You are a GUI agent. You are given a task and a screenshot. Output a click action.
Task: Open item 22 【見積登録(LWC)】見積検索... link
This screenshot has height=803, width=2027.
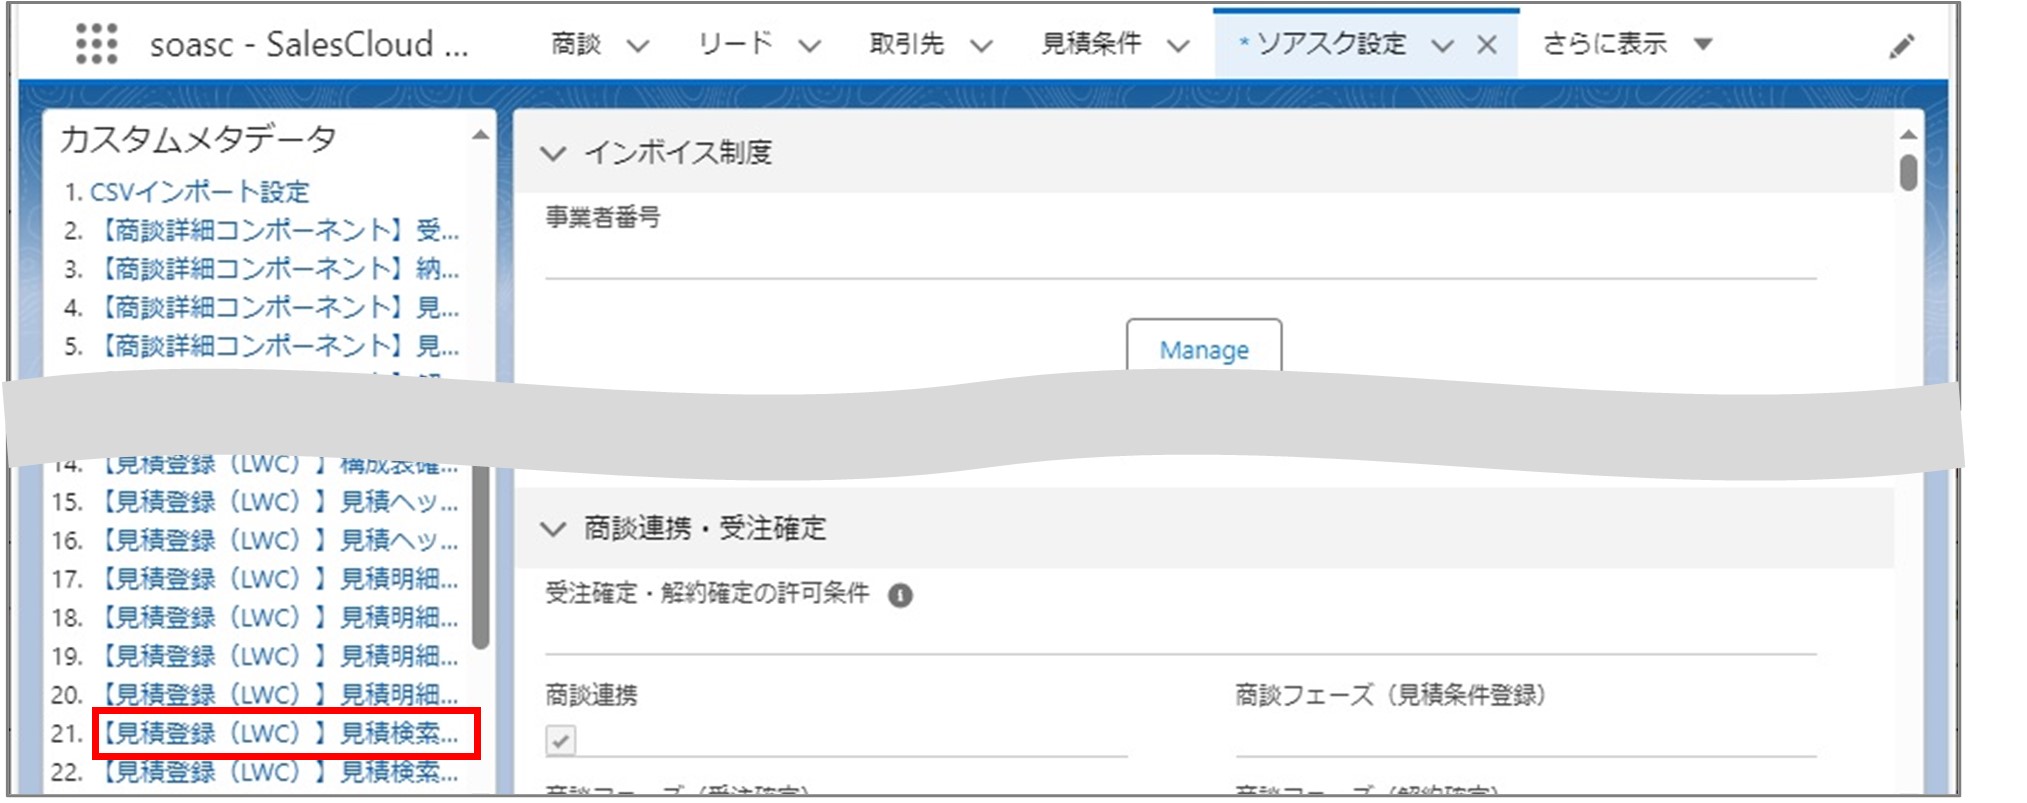pyautogui.click(x=277, y=772)
